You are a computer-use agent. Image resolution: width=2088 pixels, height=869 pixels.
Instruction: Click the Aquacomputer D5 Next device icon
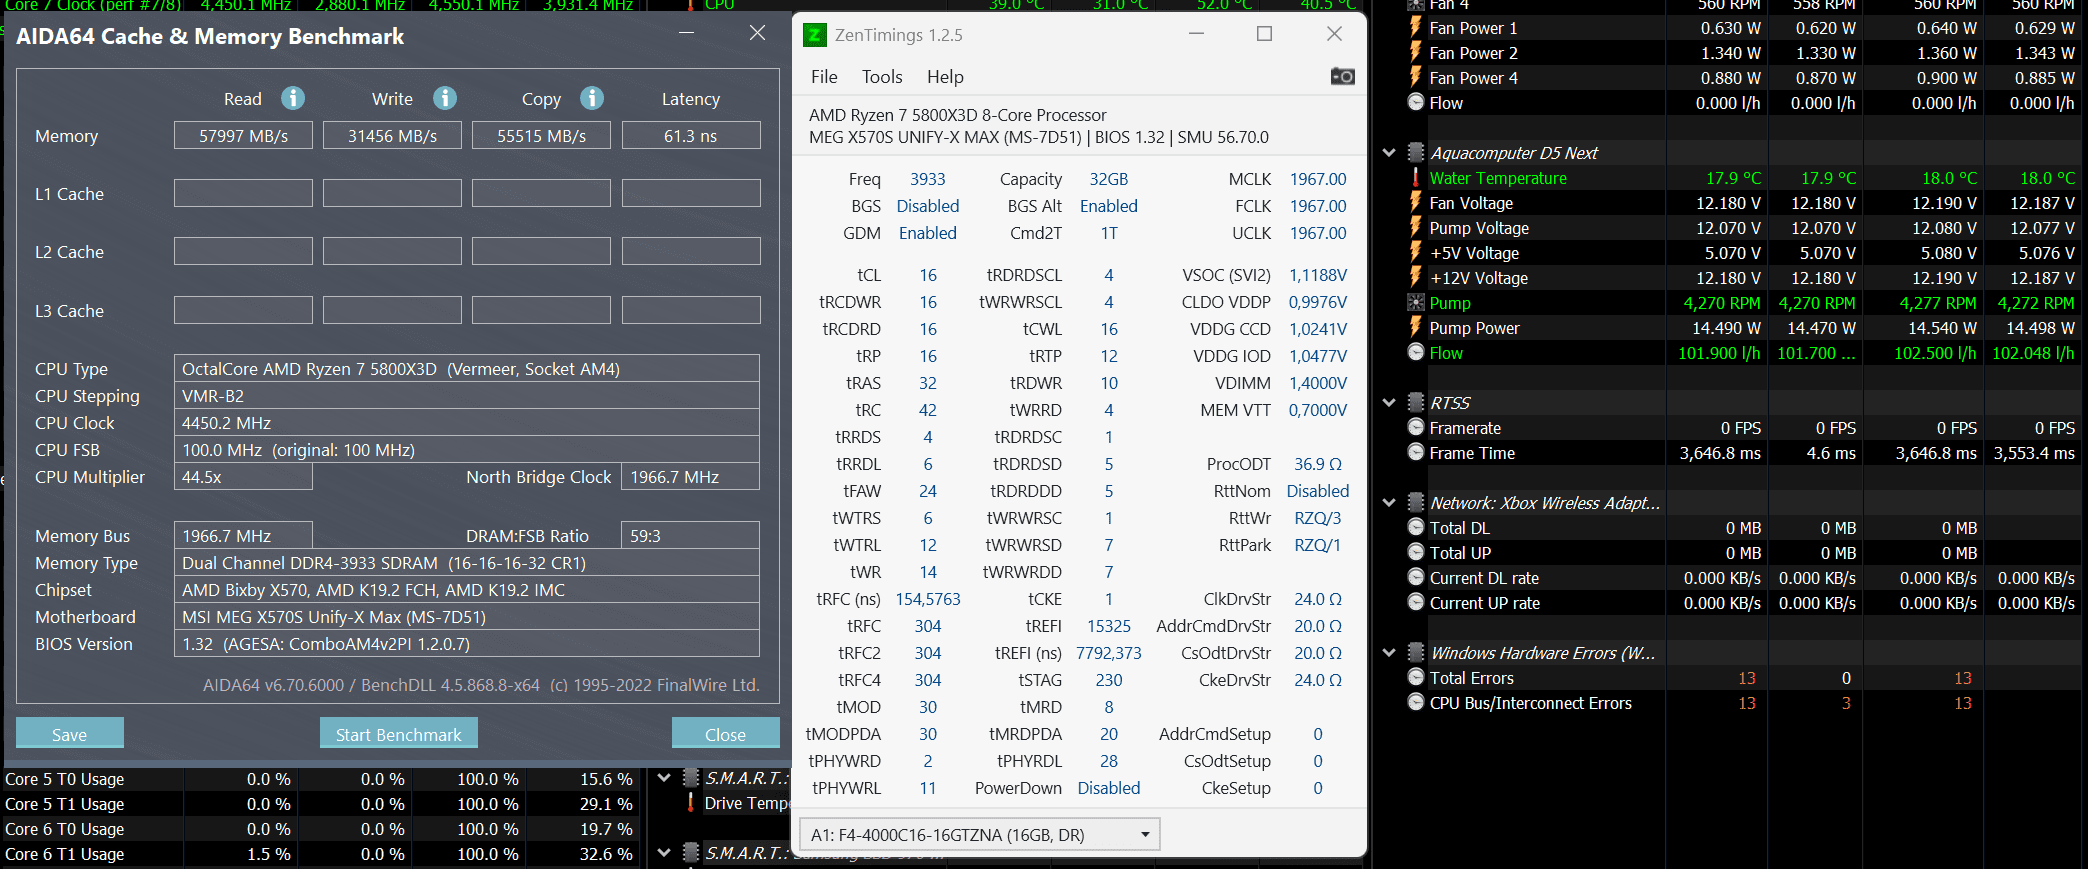pos(1415,153)
